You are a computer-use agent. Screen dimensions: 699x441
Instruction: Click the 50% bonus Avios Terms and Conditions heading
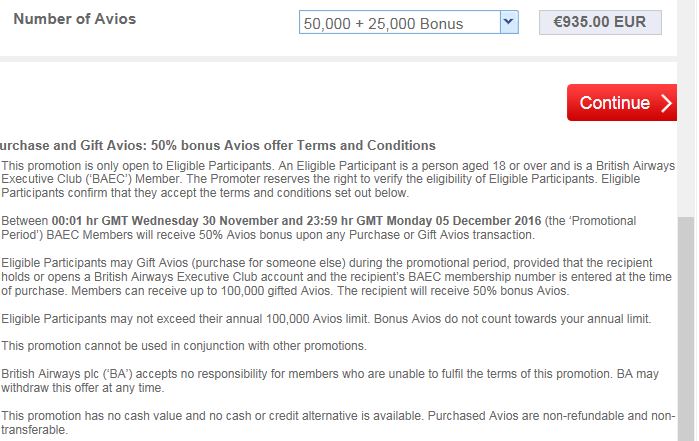(x=218, y=145)
